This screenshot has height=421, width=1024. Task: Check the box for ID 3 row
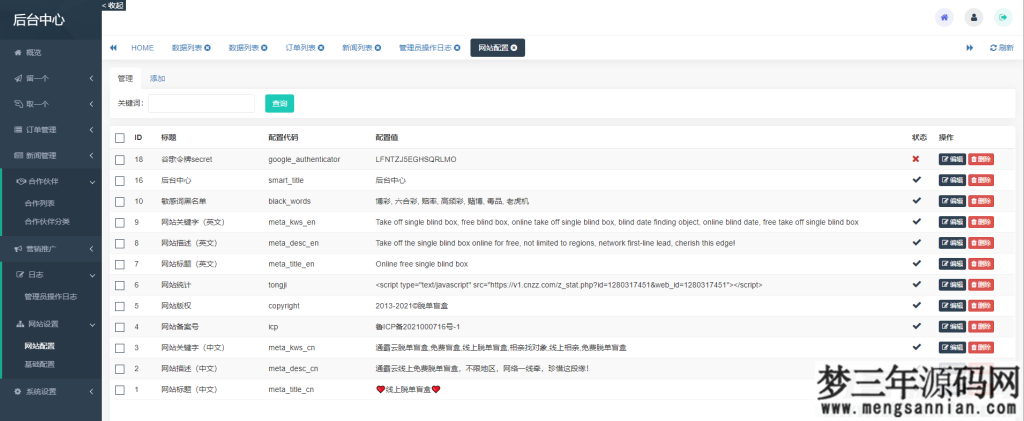tap(120, 348)
